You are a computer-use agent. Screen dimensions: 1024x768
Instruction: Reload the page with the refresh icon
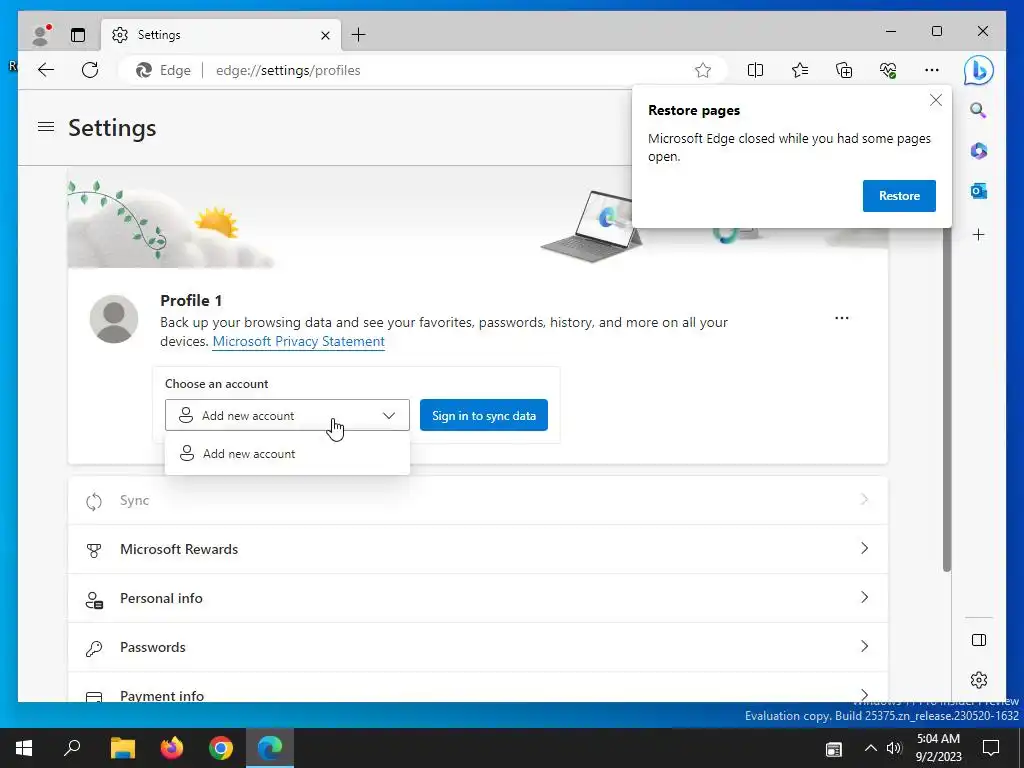(90, 70)
